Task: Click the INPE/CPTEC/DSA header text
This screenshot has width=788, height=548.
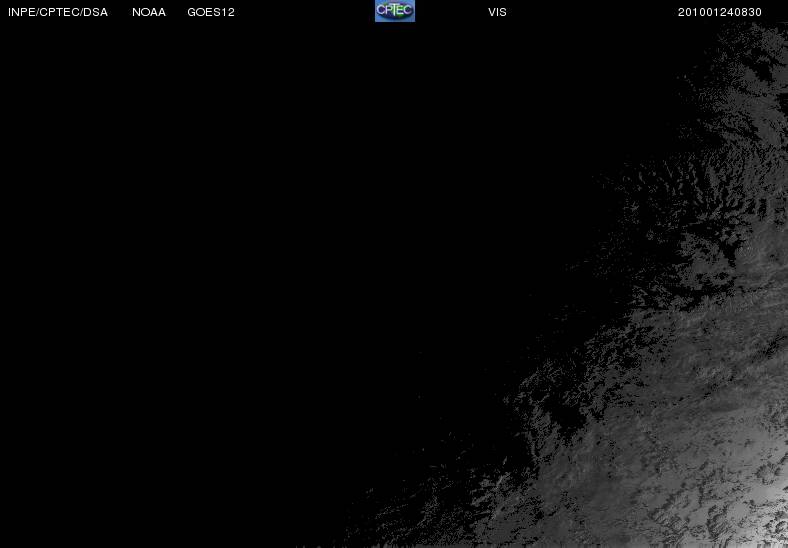Action: click(58, 12)
